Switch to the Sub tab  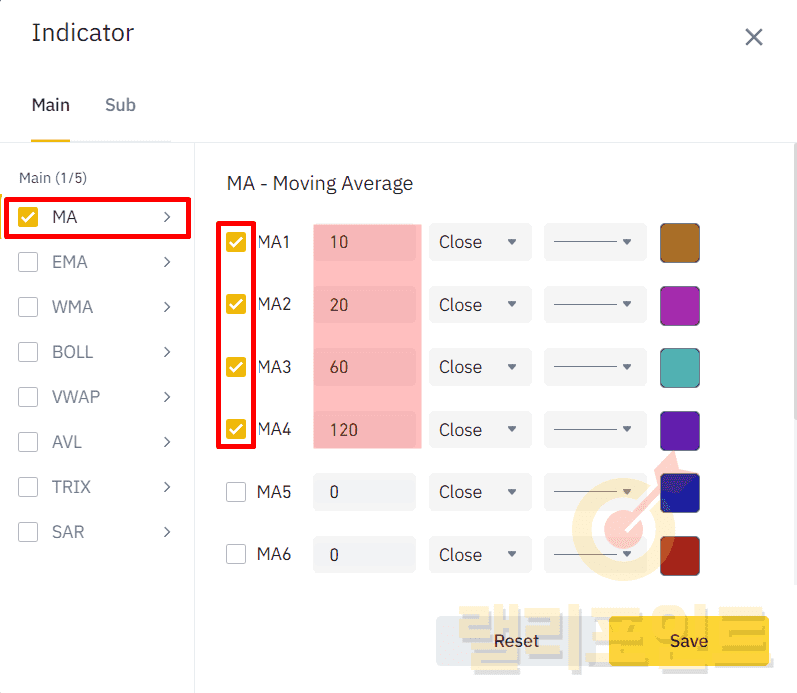click(120, 105)
